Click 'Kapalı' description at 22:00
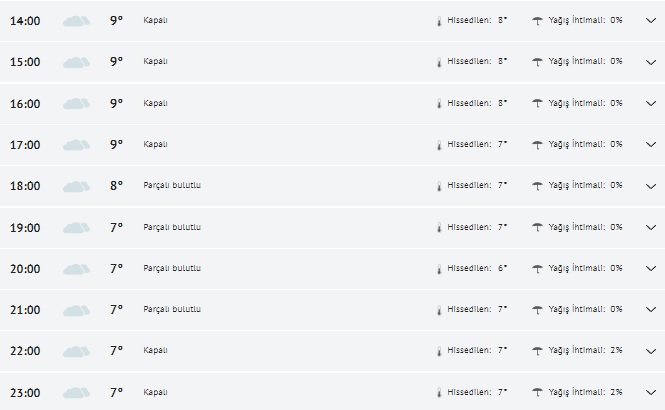Screen dimensions: 665x410 [156, 351]
